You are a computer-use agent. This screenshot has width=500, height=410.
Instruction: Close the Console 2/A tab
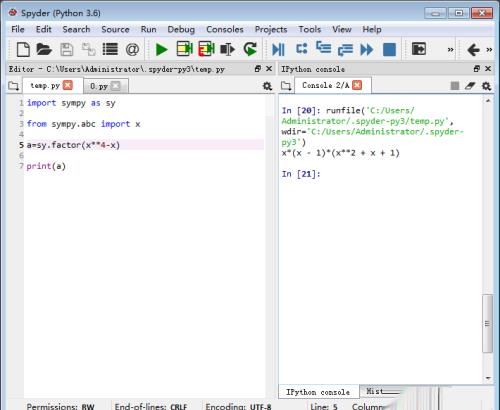tap(357, 85)
